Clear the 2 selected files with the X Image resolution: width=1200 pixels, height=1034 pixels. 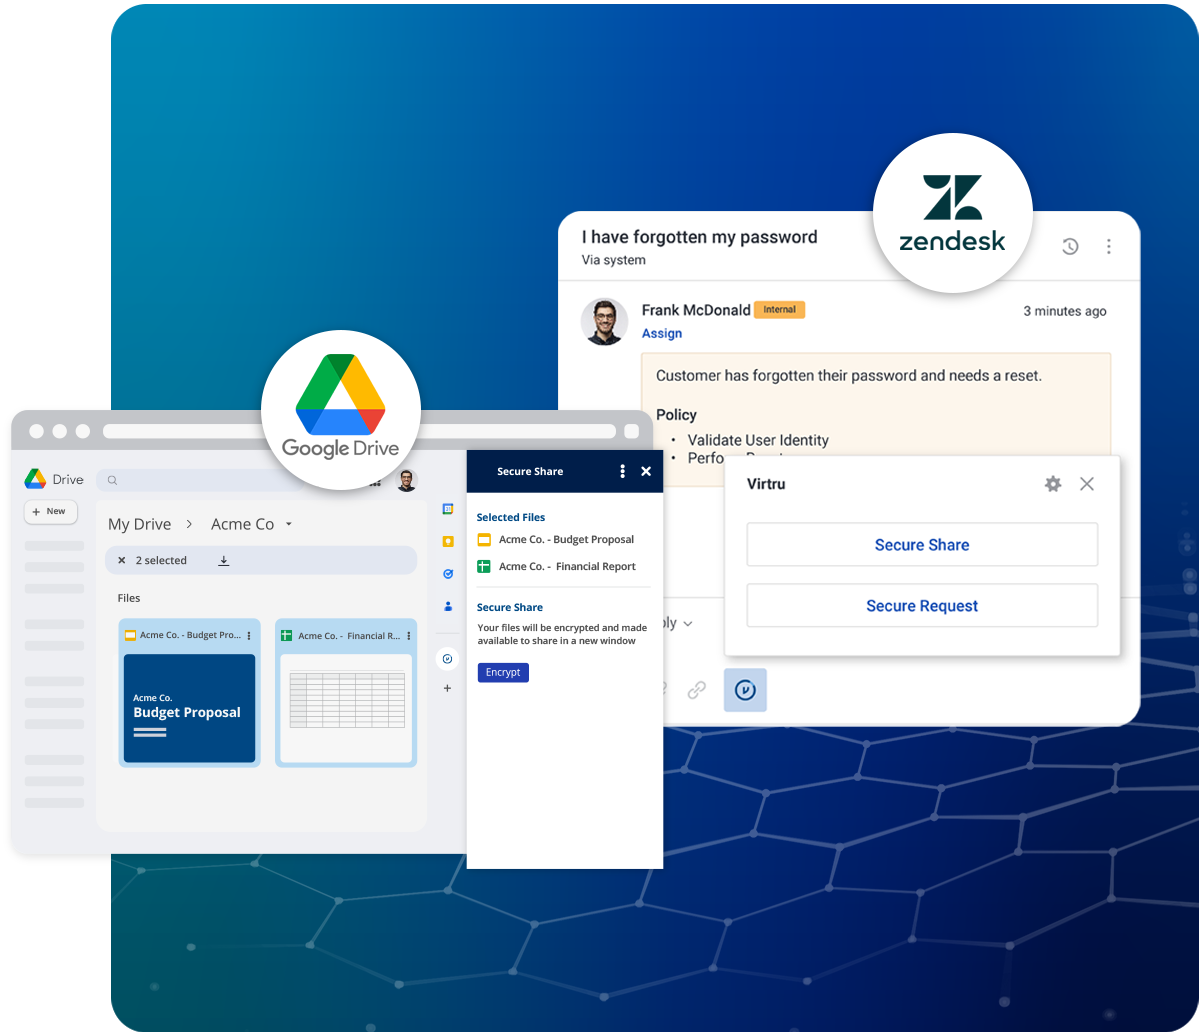pyautogui.click(x=122, y=561)
